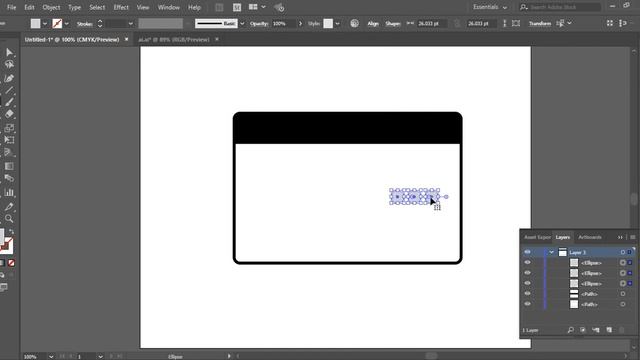Click the Recolor Artwork wheel icon
This screenshot has height=360, width=640.
[354, 23]
